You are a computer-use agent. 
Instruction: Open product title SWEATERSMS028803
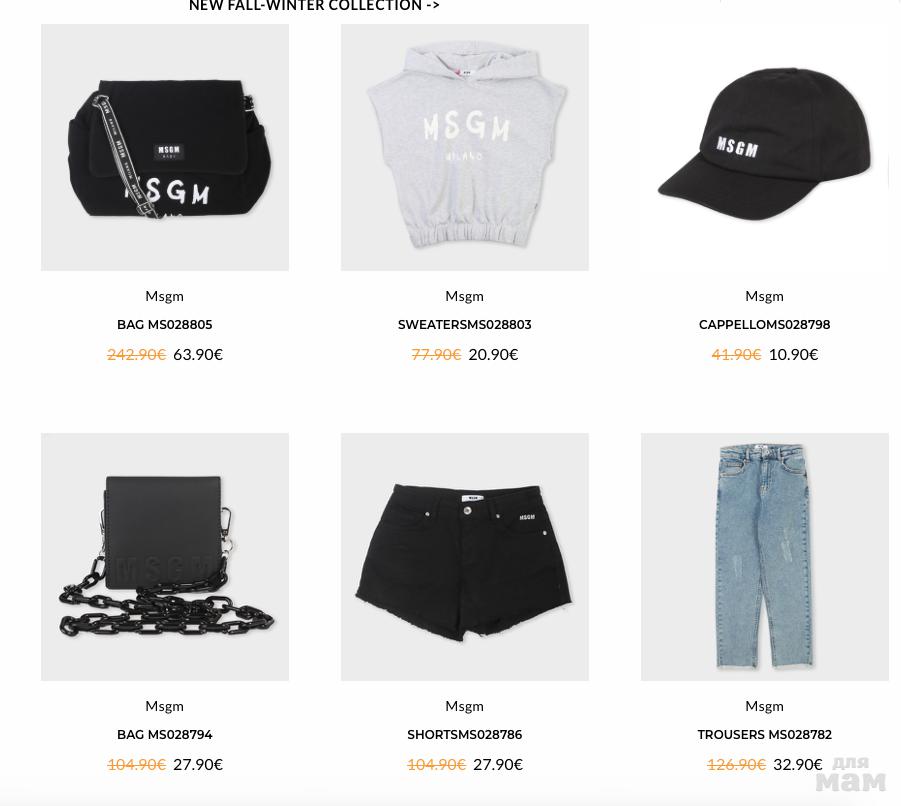tap(464, 325)
